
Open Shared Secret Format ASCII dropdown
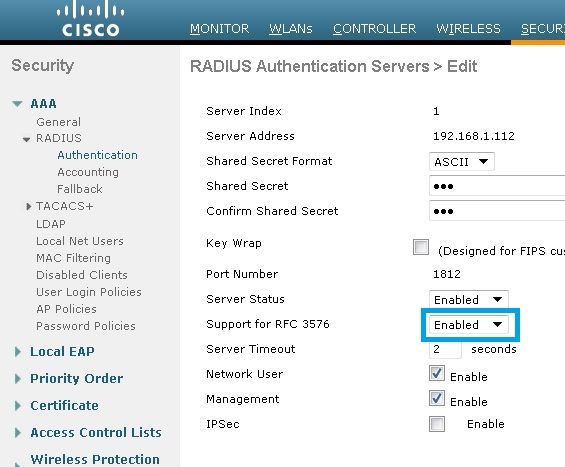pyautogui.click(x=462, y=162)
